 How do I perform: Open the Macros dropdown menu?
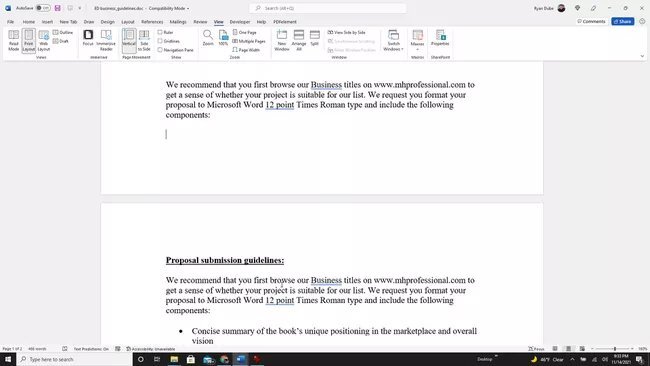click(417, 40)
